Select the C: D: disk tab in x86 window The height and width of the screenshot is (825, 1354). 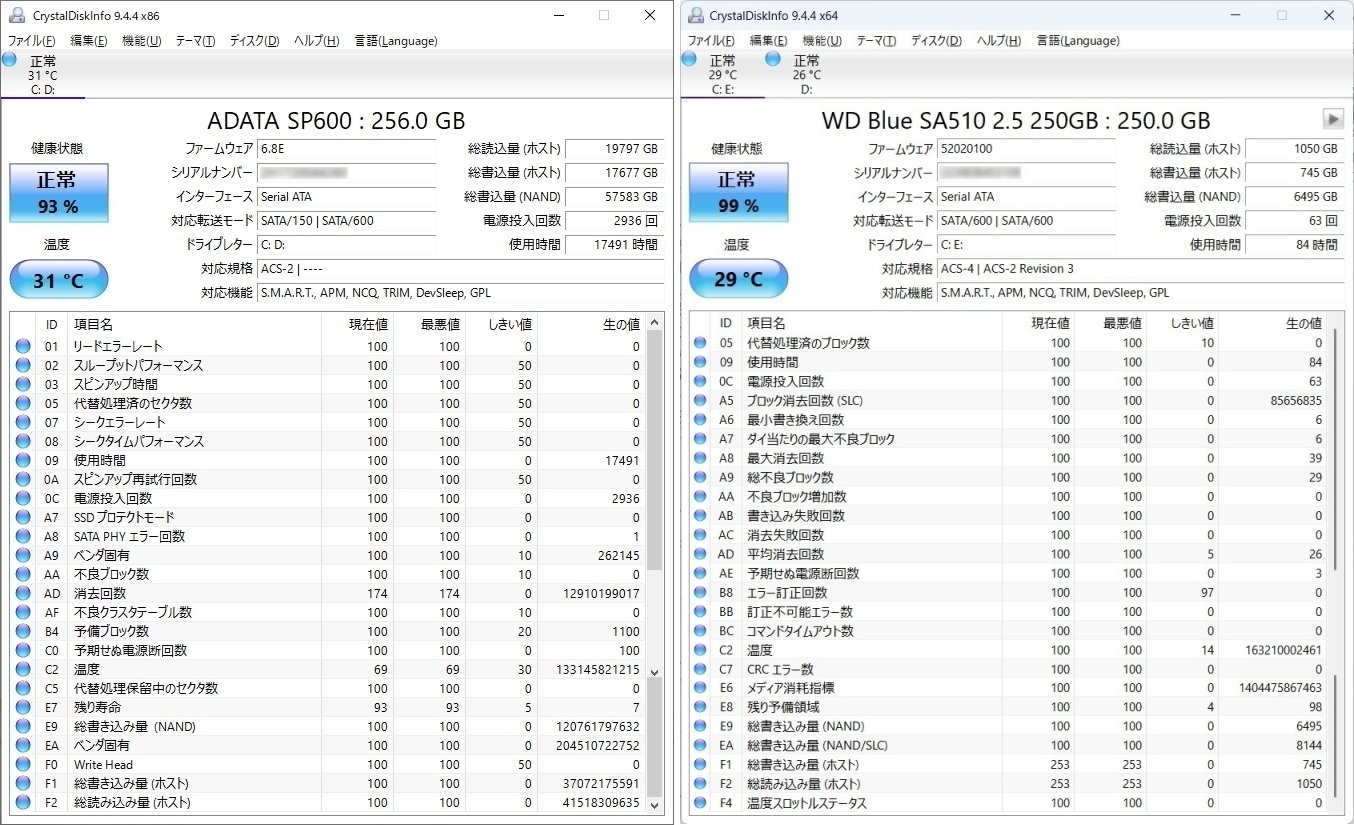point(42,74)
